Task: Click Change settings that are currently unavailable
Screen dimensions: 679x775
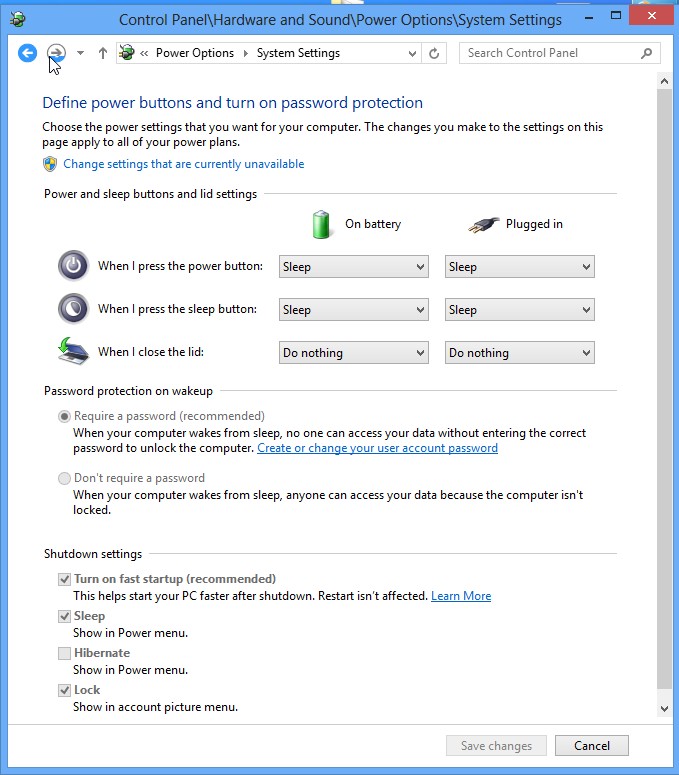Action: 183,164
